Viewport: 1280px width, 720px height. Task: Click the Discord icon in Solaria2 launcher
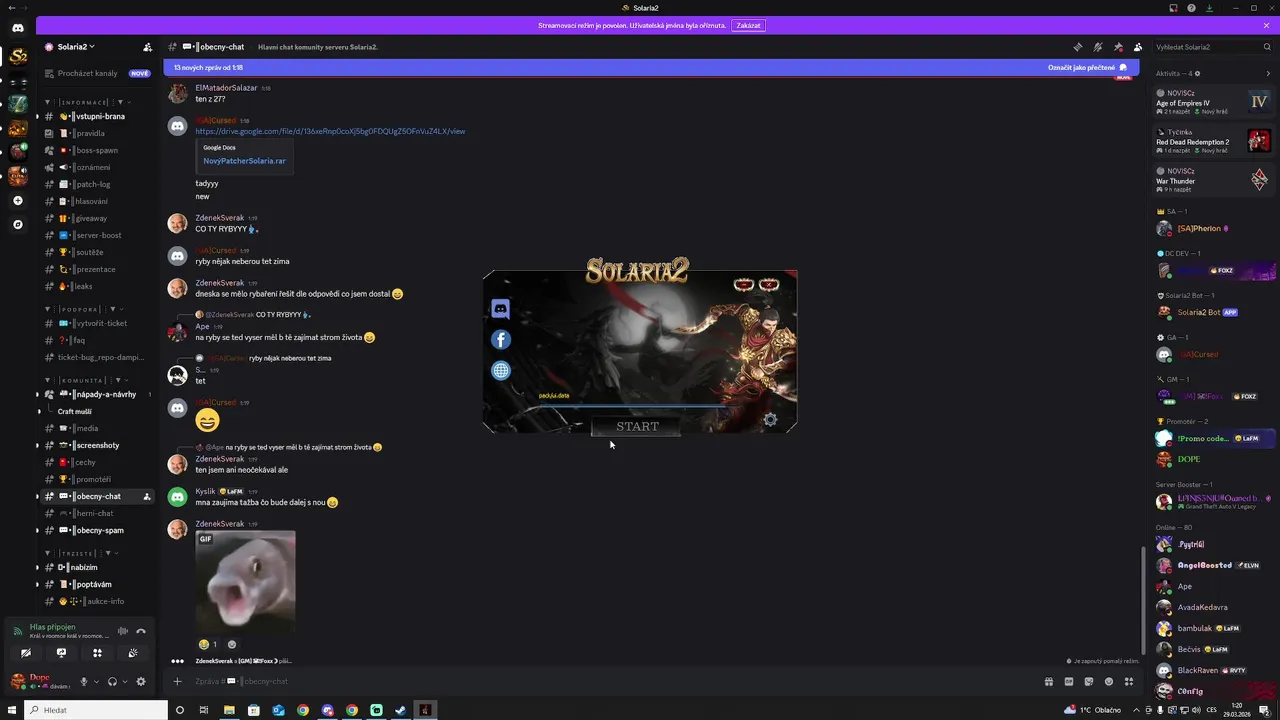coord(501,310)
